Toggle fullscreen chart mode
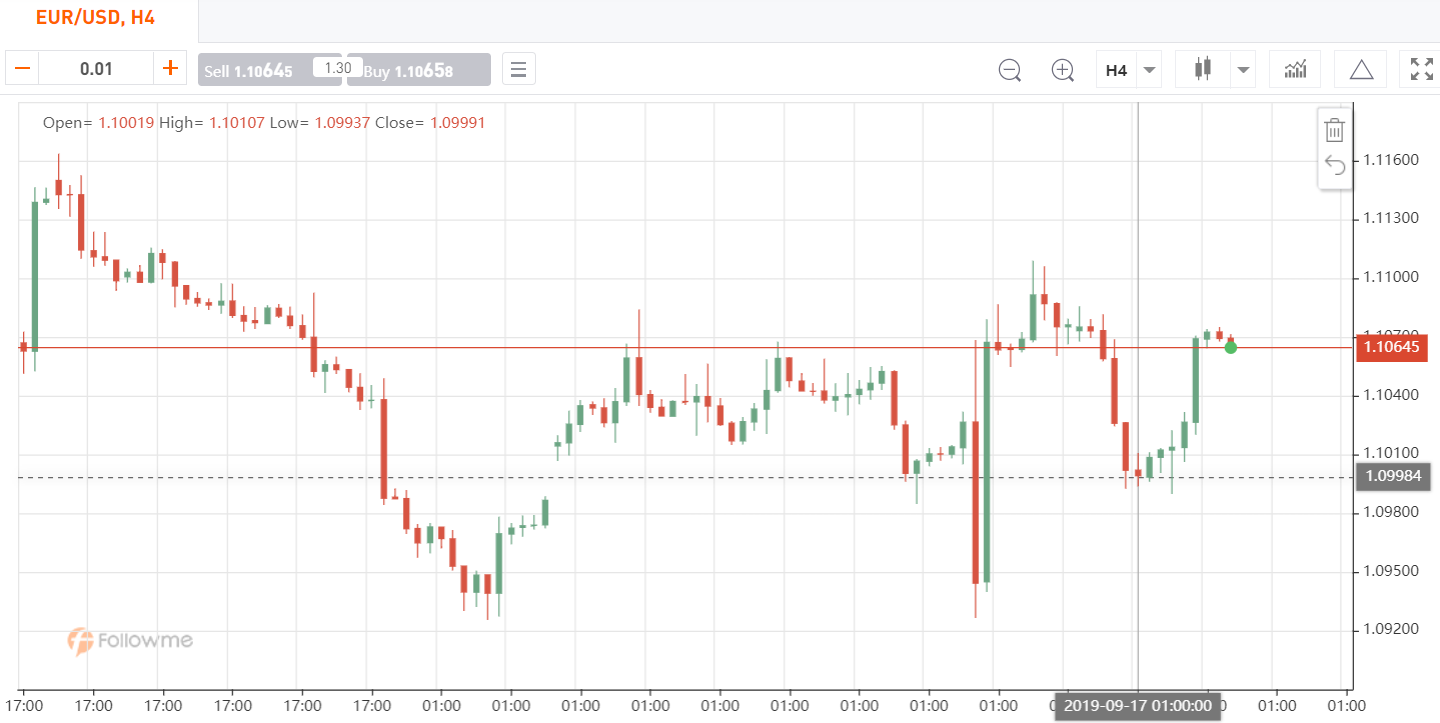The image size is (1440, 723). click(1421, 69)
